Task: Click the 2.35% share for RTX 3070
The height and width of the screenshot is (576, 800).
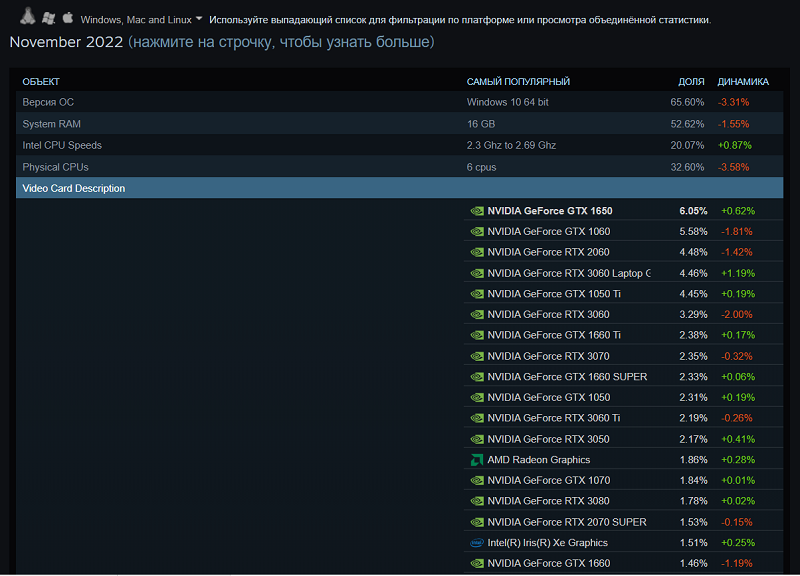Action: click(693, 356)
